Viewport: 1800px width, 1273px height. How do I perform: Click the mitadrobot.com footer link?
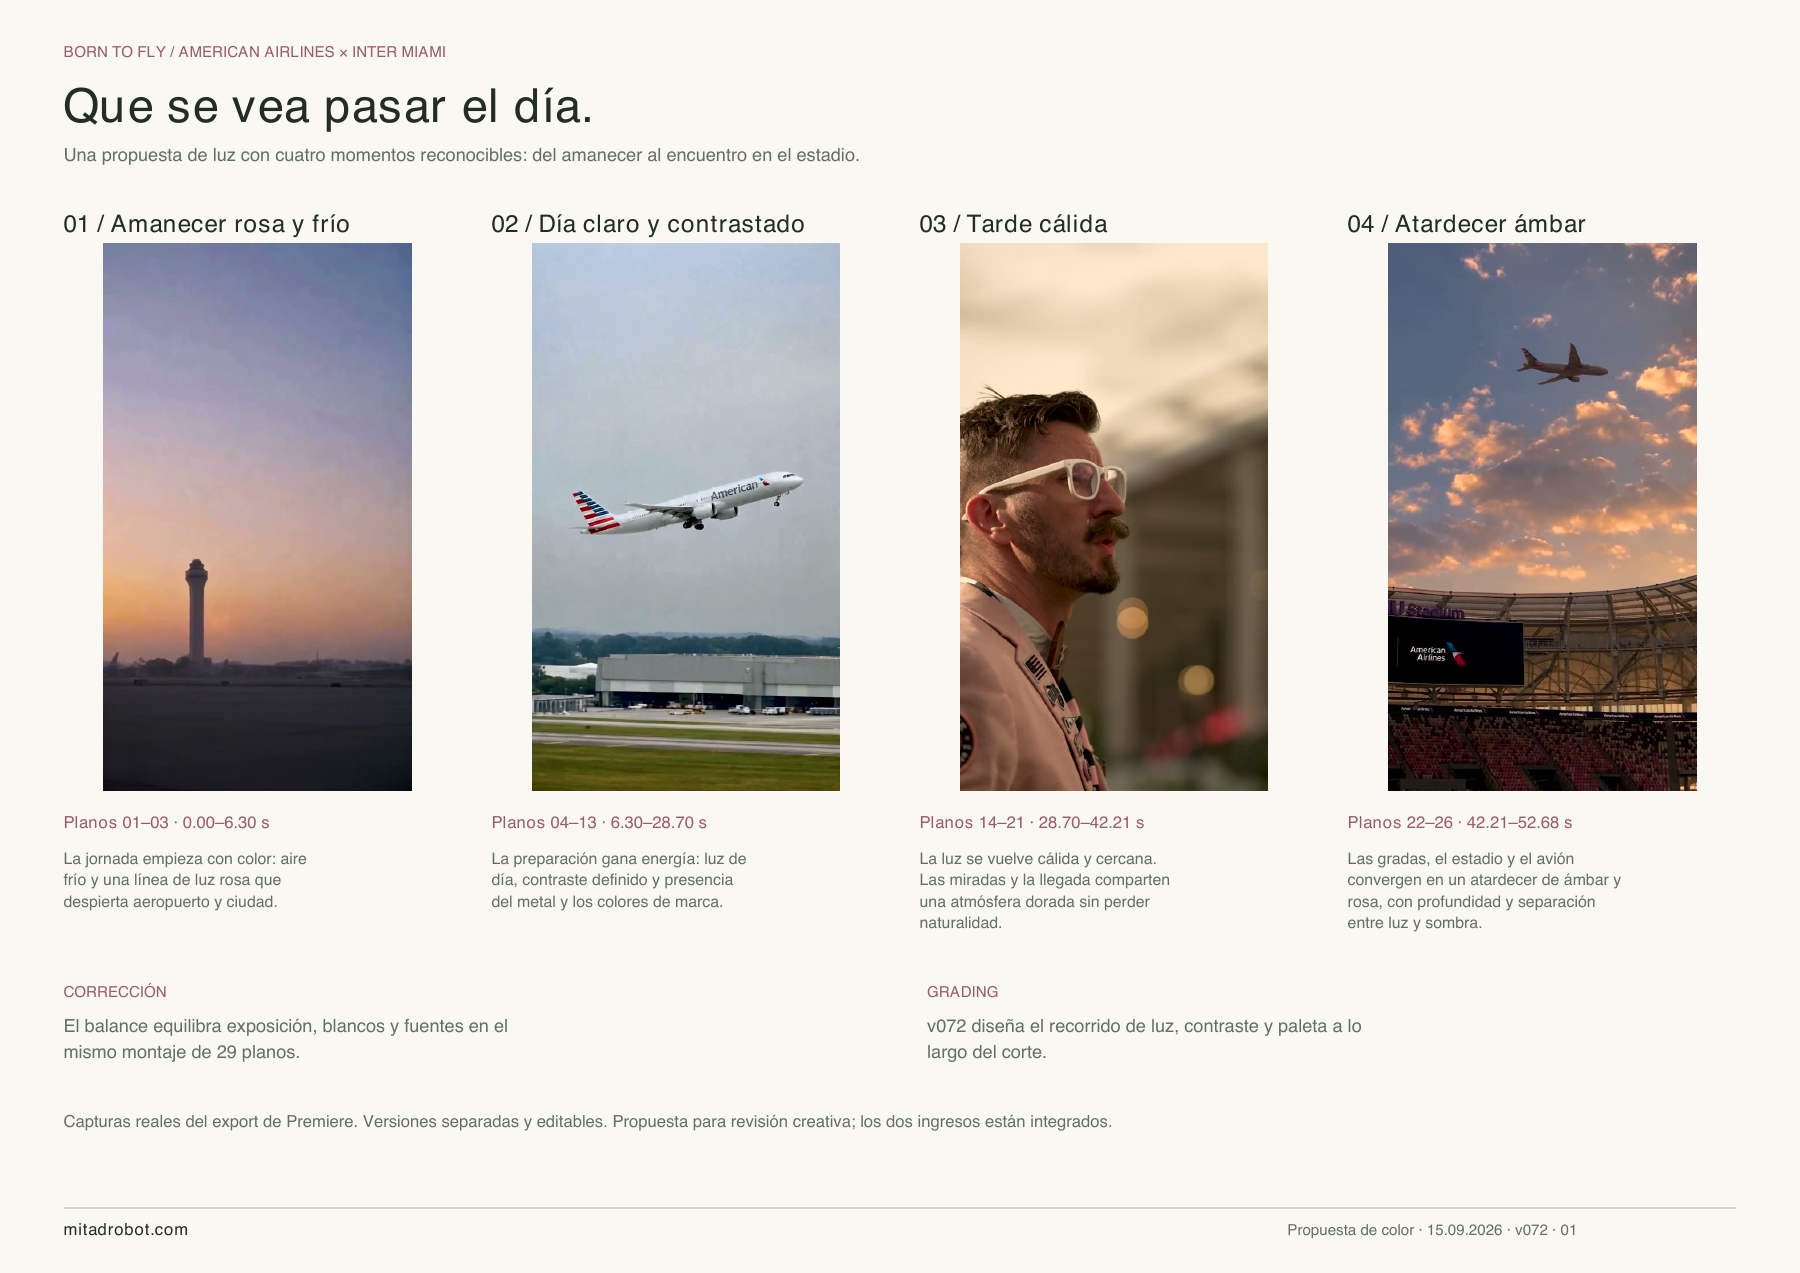click(126, 1230)
